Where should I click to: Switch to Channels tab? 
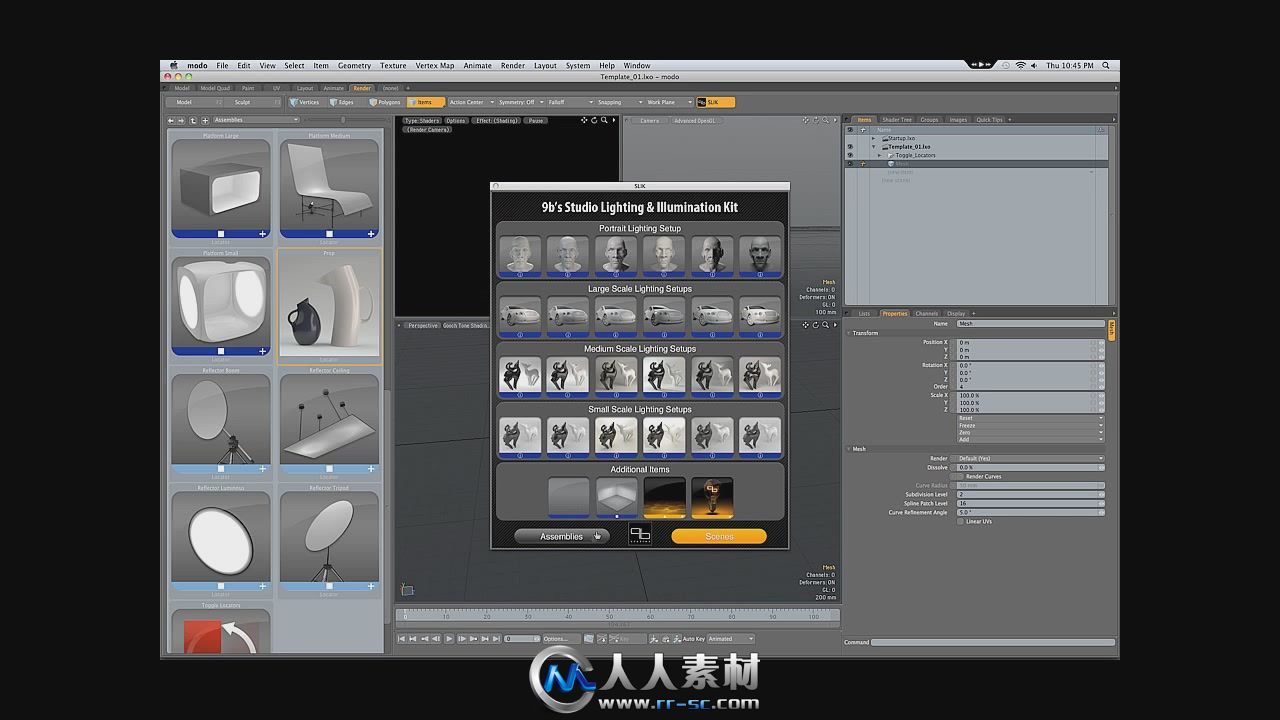point(926,314)
